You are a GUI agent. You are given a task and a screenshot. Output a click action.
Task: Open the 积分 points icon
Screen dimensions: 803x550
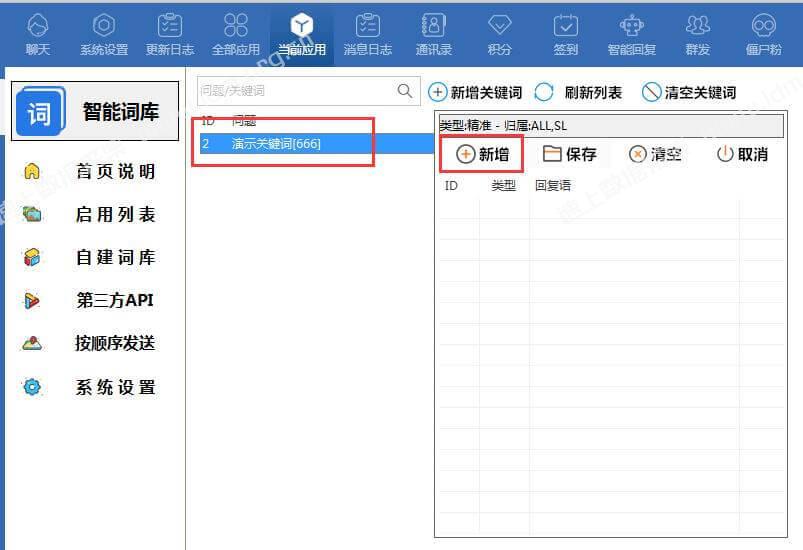click(x=499, y=34)
